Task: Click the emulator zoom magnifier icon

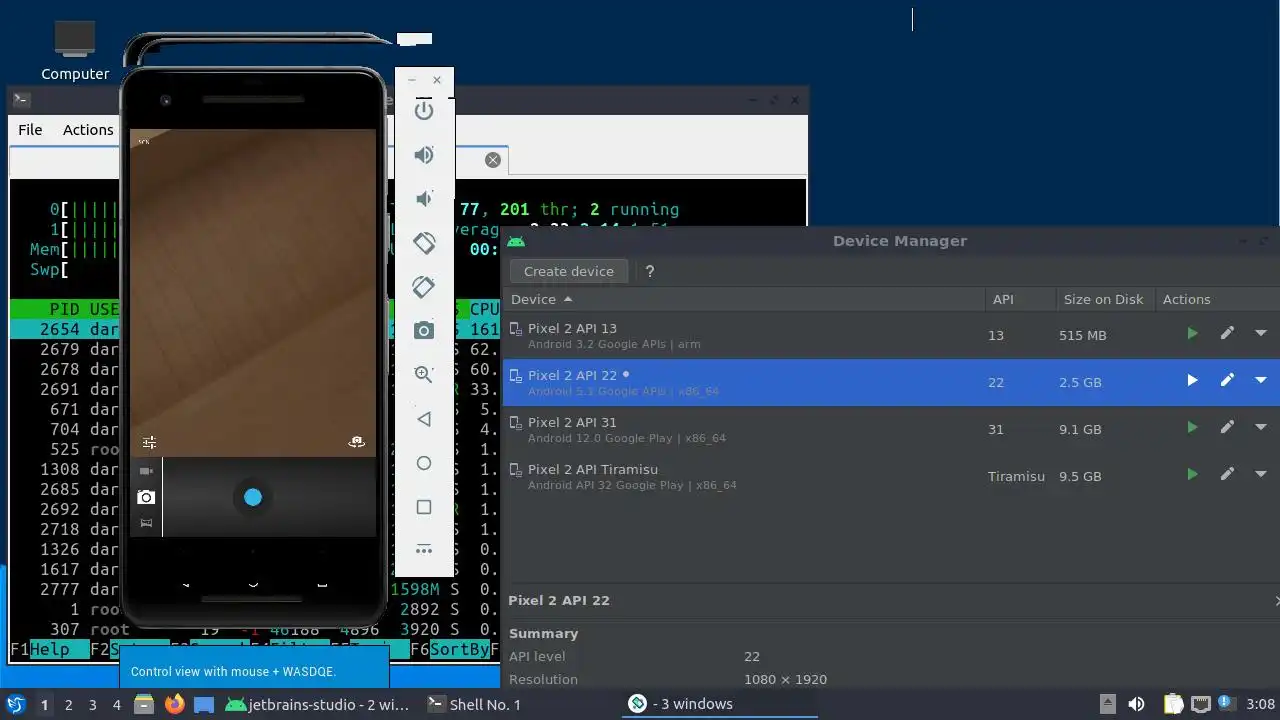Action: (424, 375)
